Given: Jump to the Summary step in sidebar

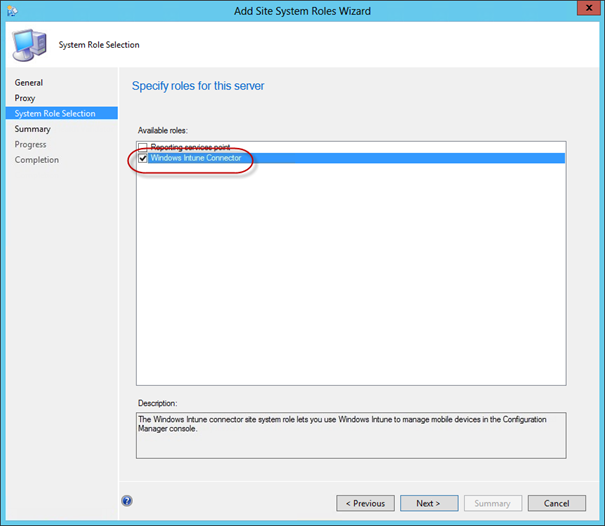Looking at the screenshot, I should pyautogui.click(x=32, y=129).
